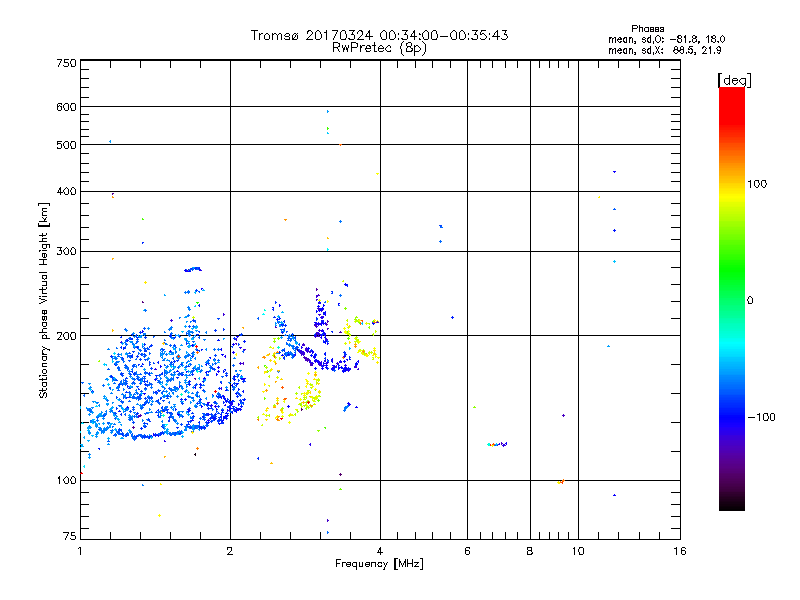Click the orange echo point at 100 km near 9 MHz
The height and width of the screenshot is (600, 800).
(561, 481)
